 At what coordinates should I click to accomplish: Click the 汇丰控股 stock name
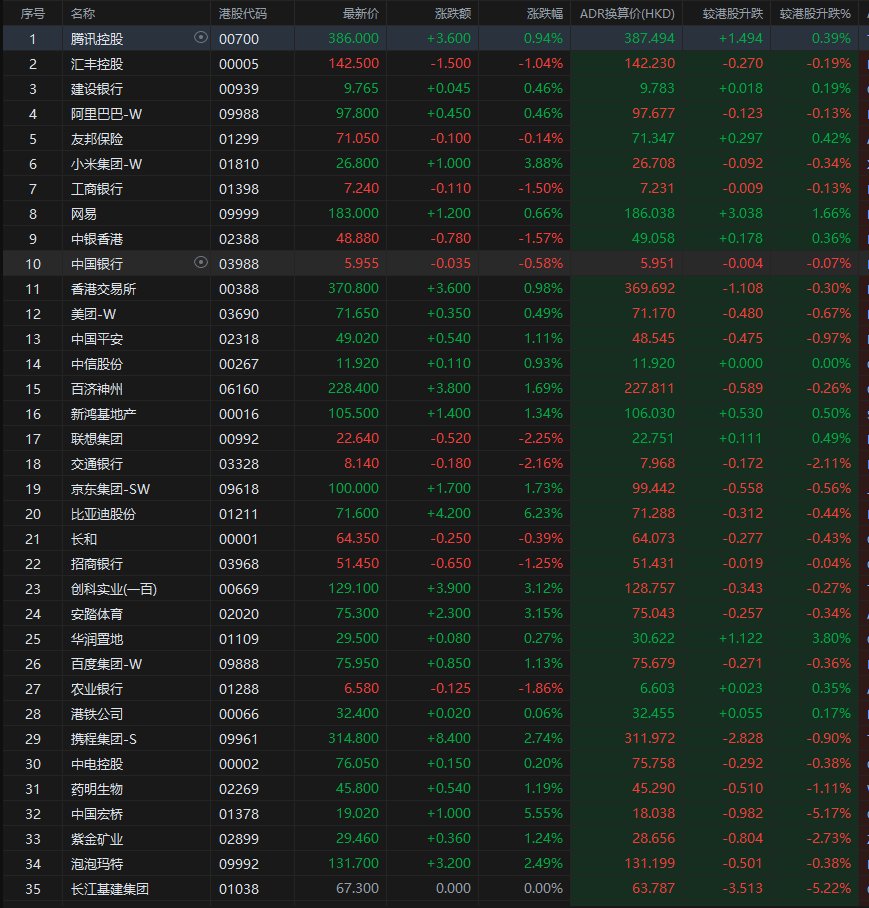click(97, 64)
